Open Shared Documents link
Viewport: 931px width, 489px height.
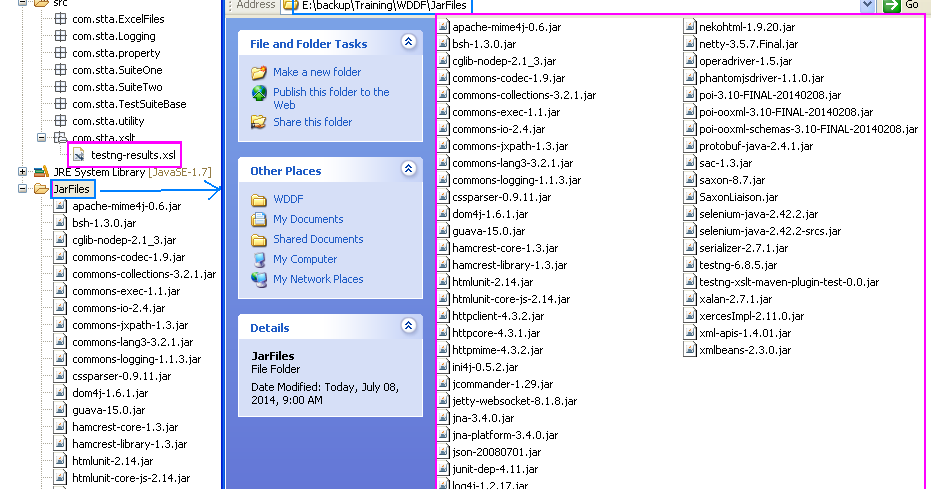pyautogui.click(x=318, y=239)
